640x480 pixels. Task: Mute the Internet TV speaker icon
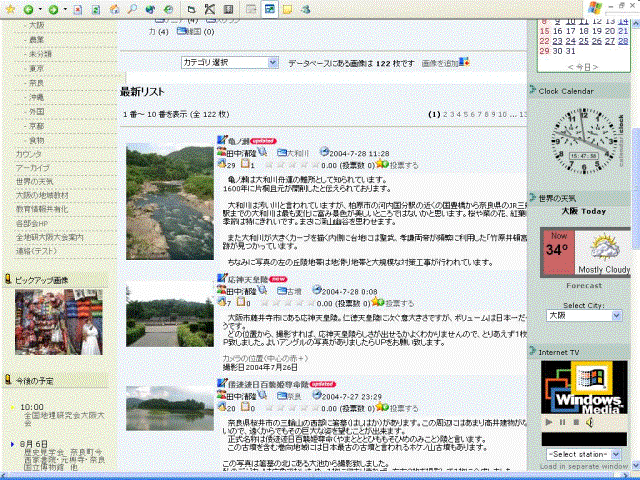click(x=590, y=422)
